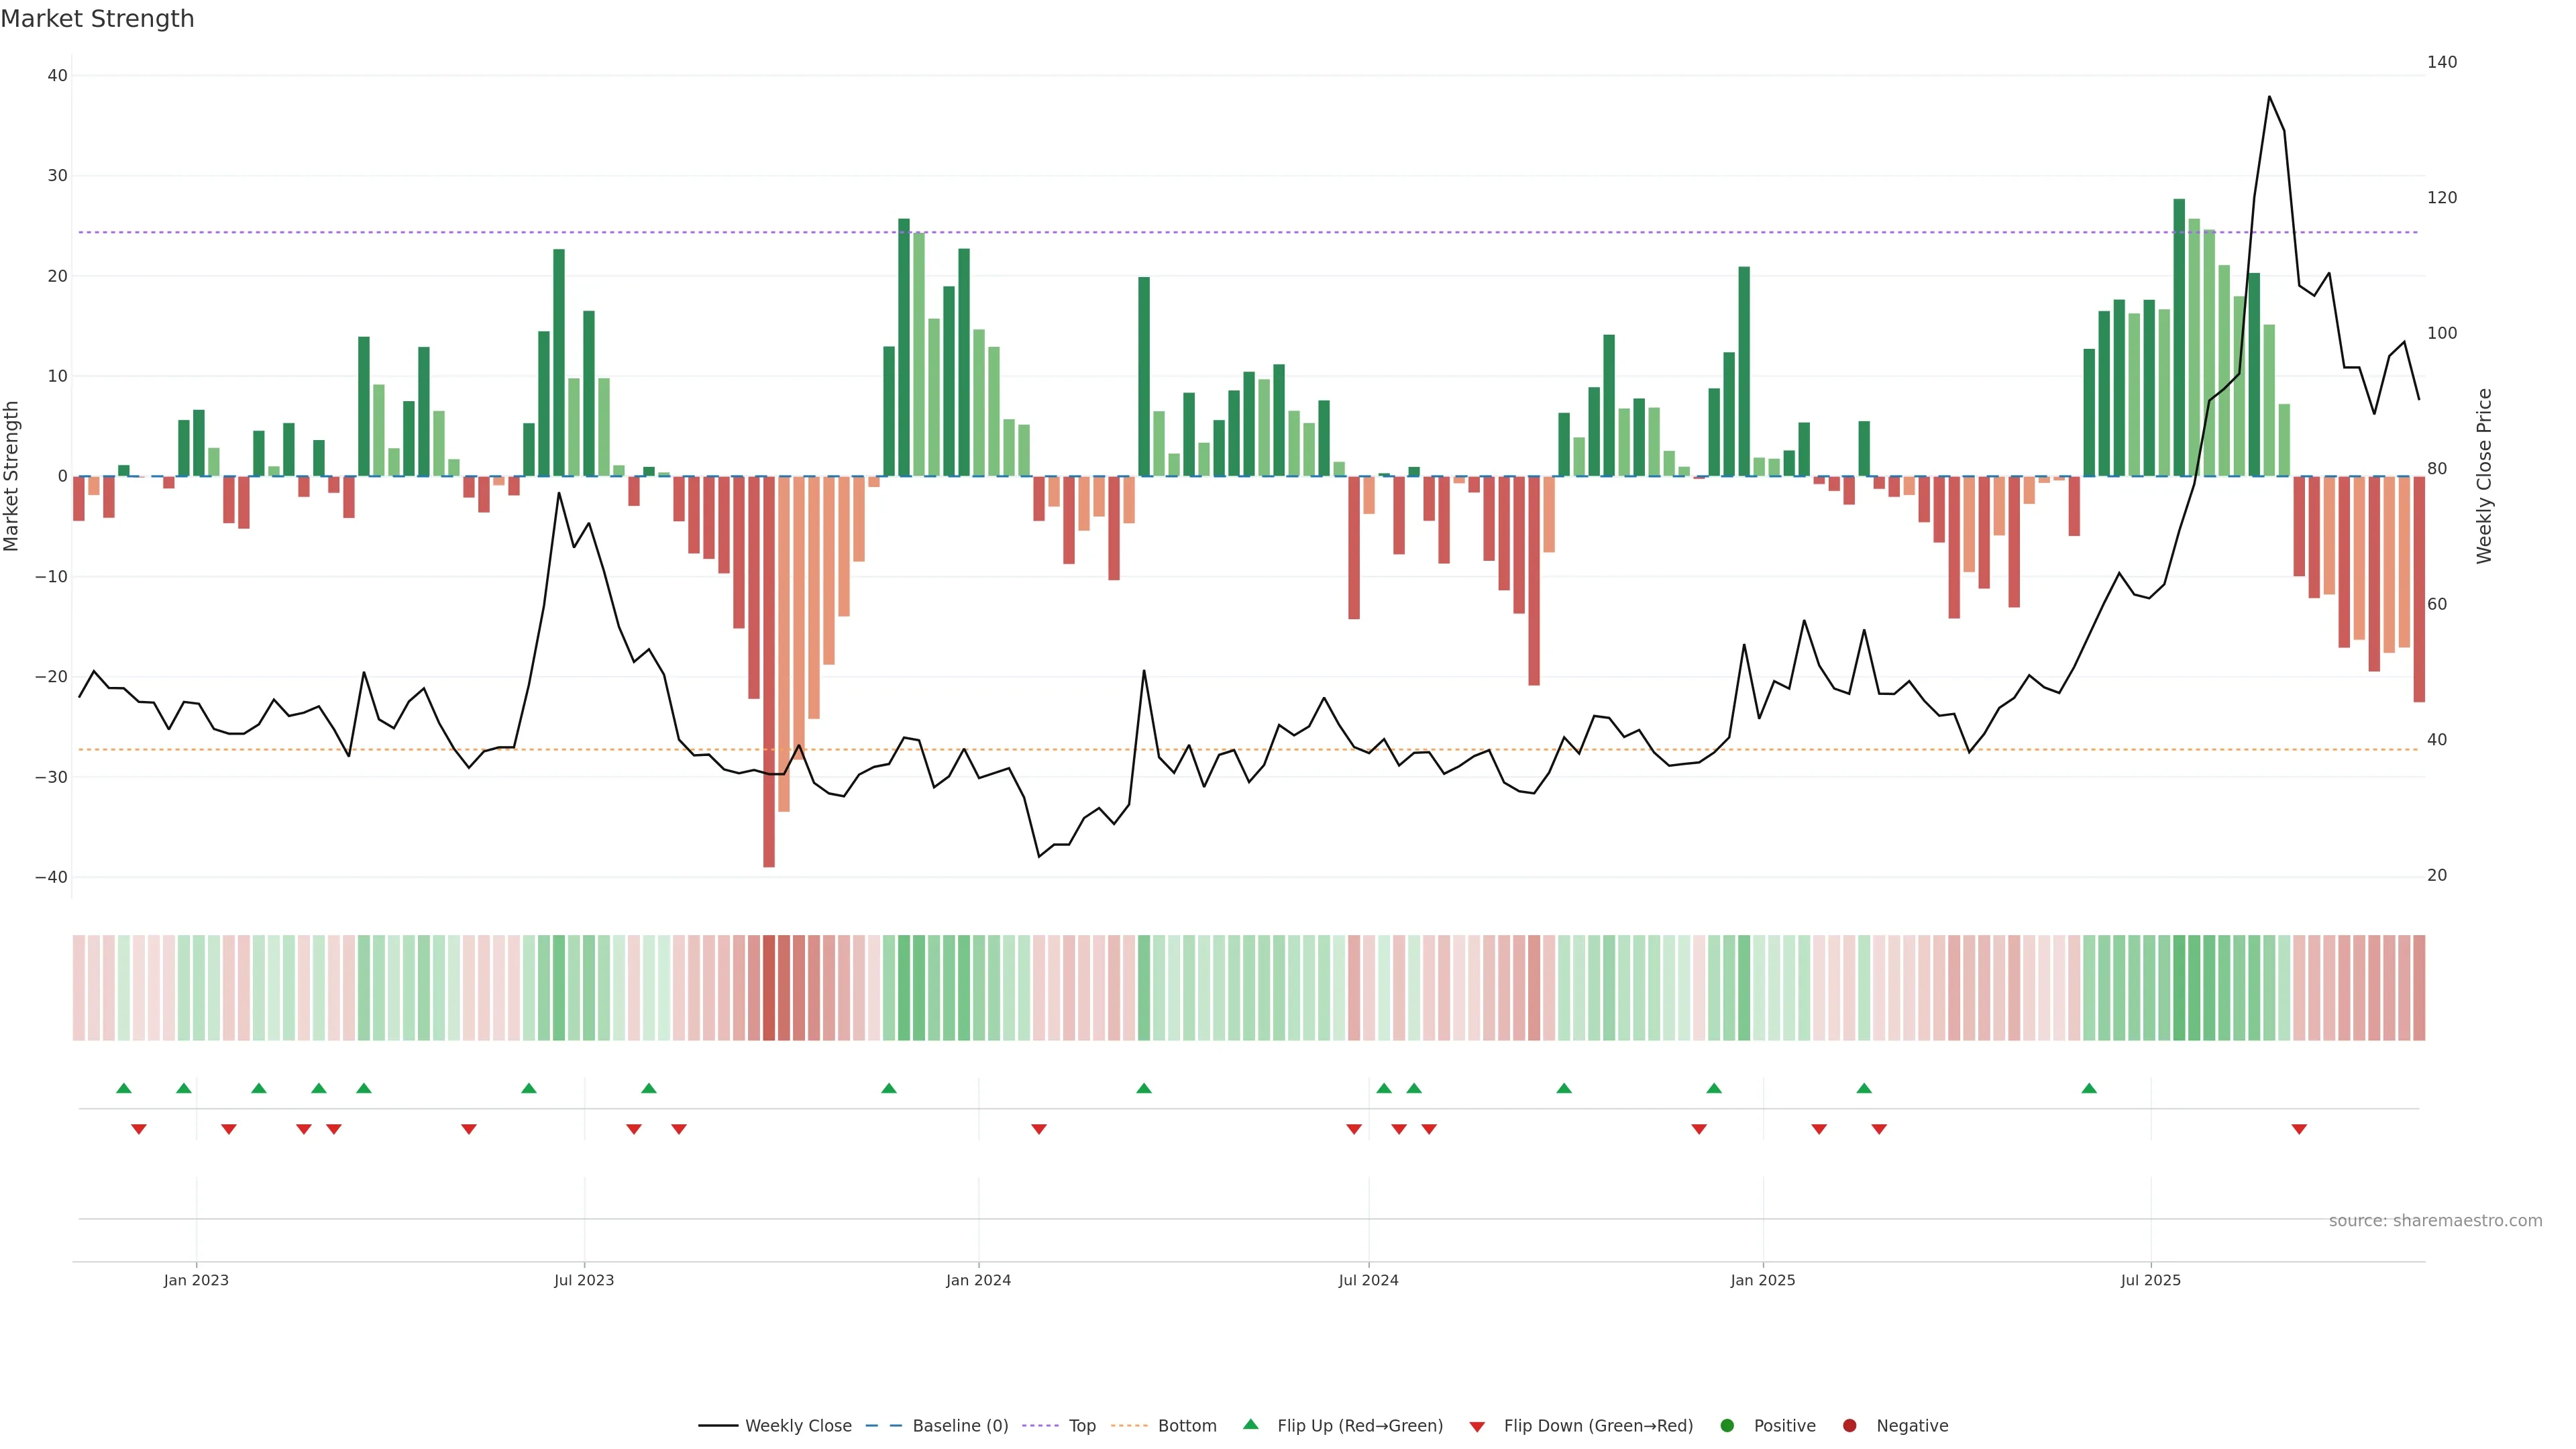2576x1449 pixels.
Task: Click the darkest red heatmap strip cell
Action: click(769, 988)
